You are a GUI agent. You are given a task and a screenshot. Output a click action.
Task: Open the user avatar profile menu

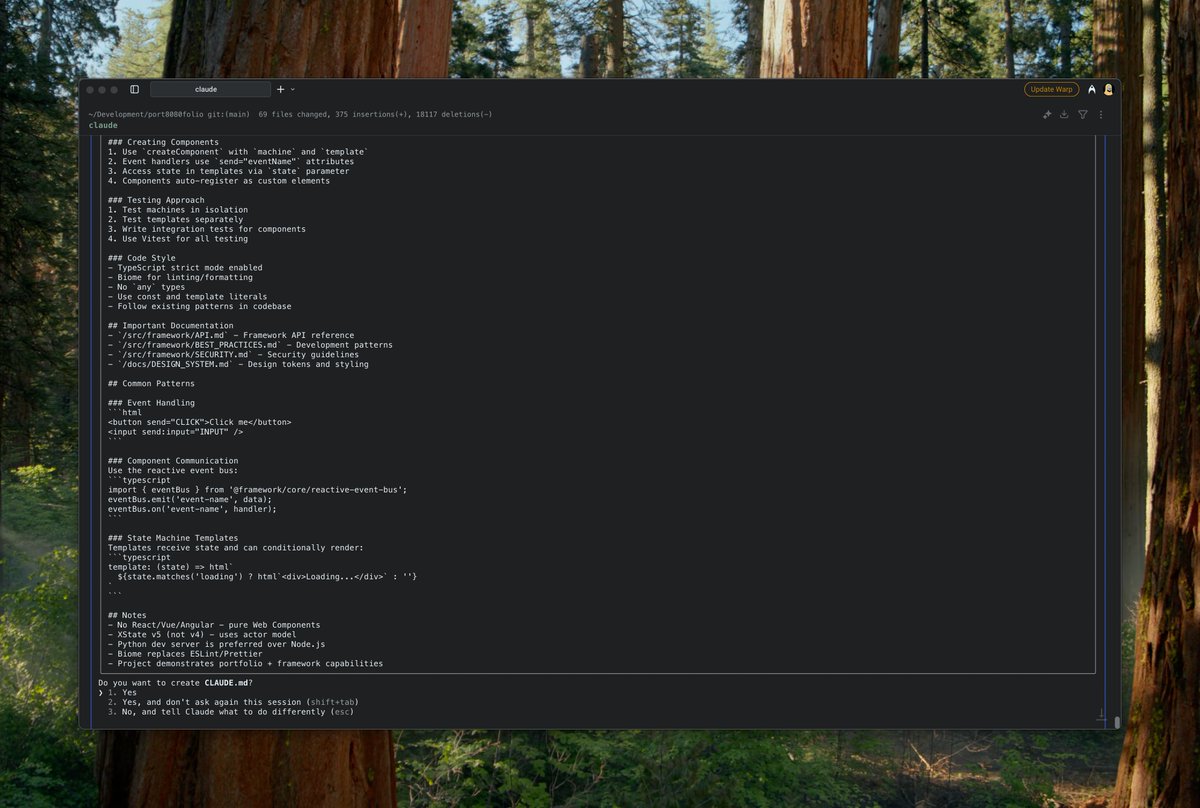click(x=1108, y=89)
